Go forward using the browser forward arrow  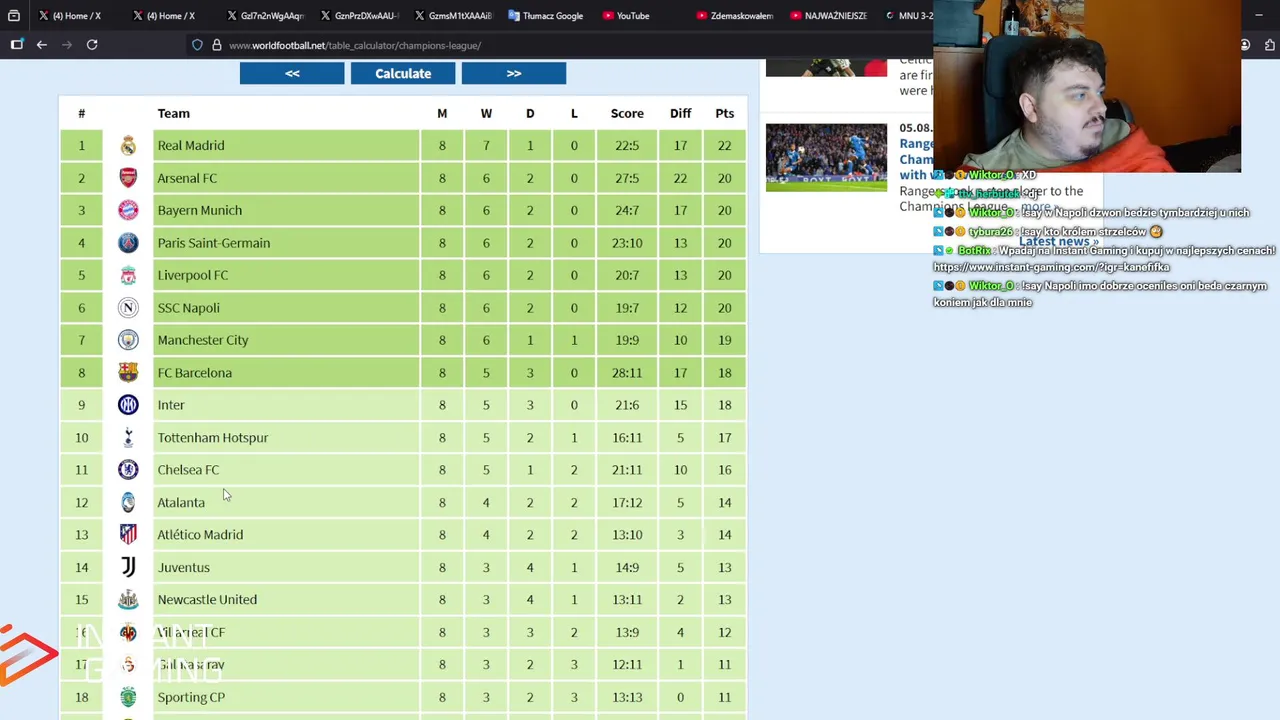(67, 45)
